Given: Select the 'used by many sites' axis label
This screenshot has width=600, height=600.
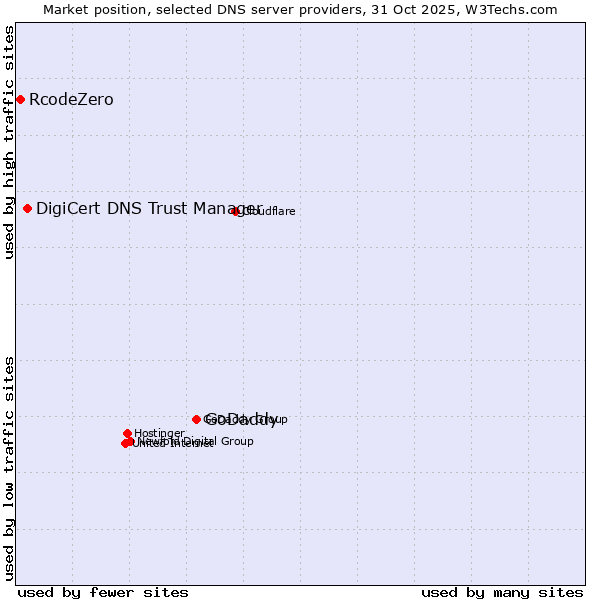Looking at the screenshot, I should [x=502, y=592].
